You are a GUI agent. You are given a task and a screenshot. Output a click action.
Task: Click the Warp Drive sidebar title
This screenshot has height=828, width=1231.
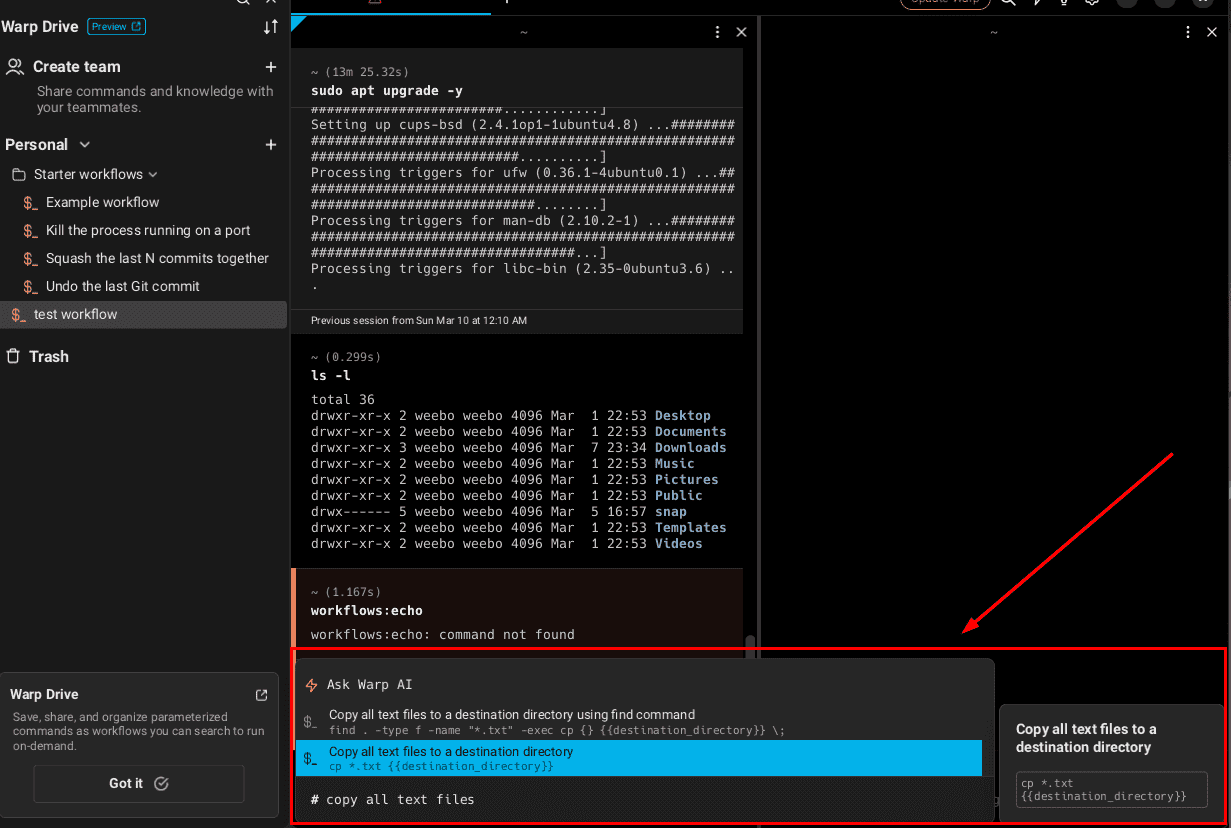[x=40, y=27]
